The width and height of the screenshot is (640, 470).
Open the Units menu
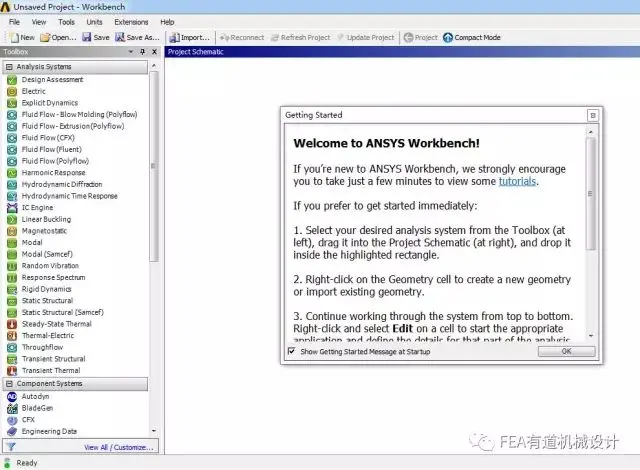(94, 22)
